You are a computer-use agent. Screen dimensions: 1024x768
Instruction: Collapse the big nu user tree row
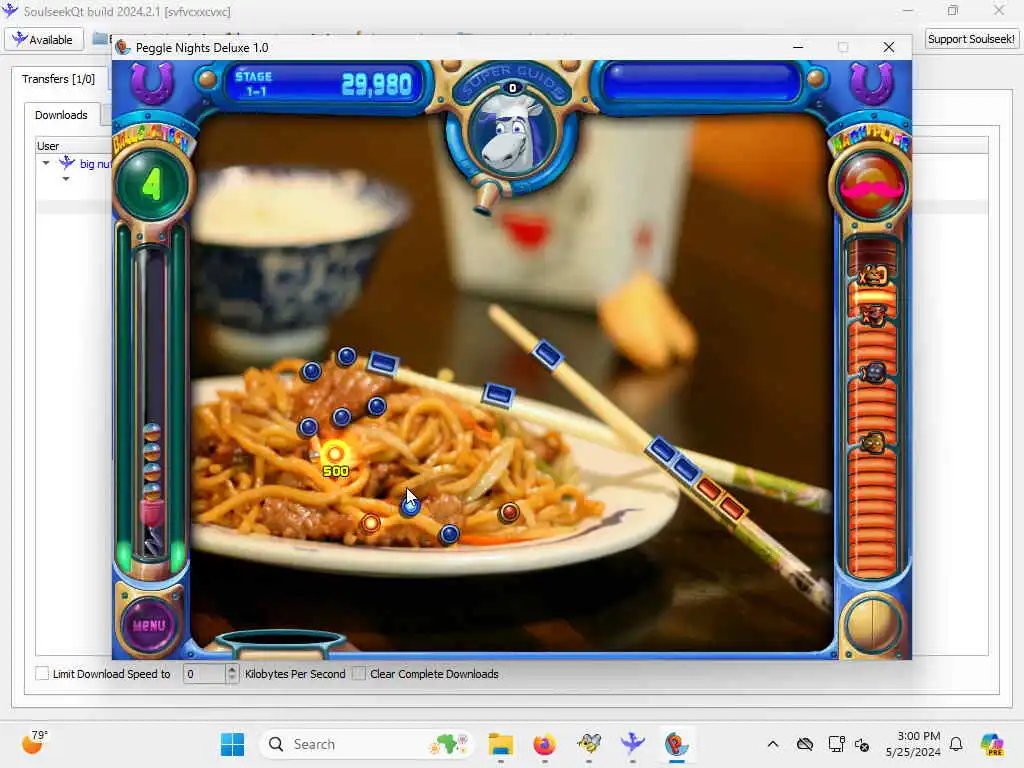coord(46,163)
